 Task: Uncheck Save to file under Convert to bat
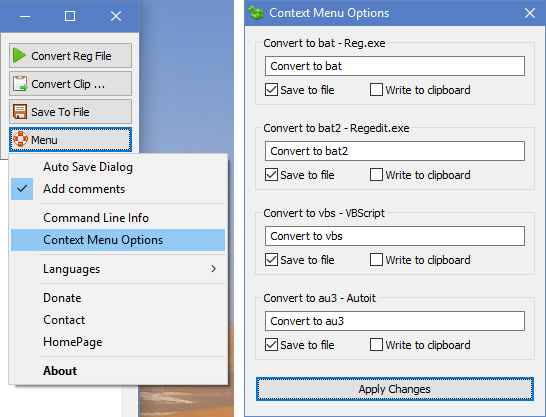(x=271, y=90)
